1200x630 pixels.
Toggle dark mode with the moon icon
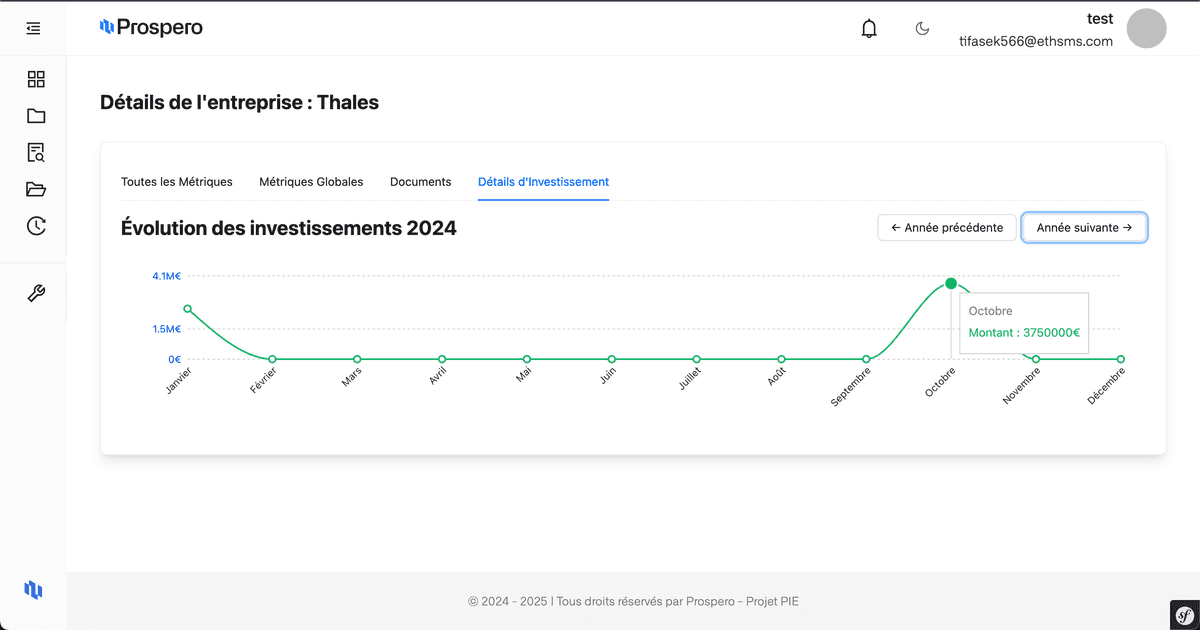[922, 29]
